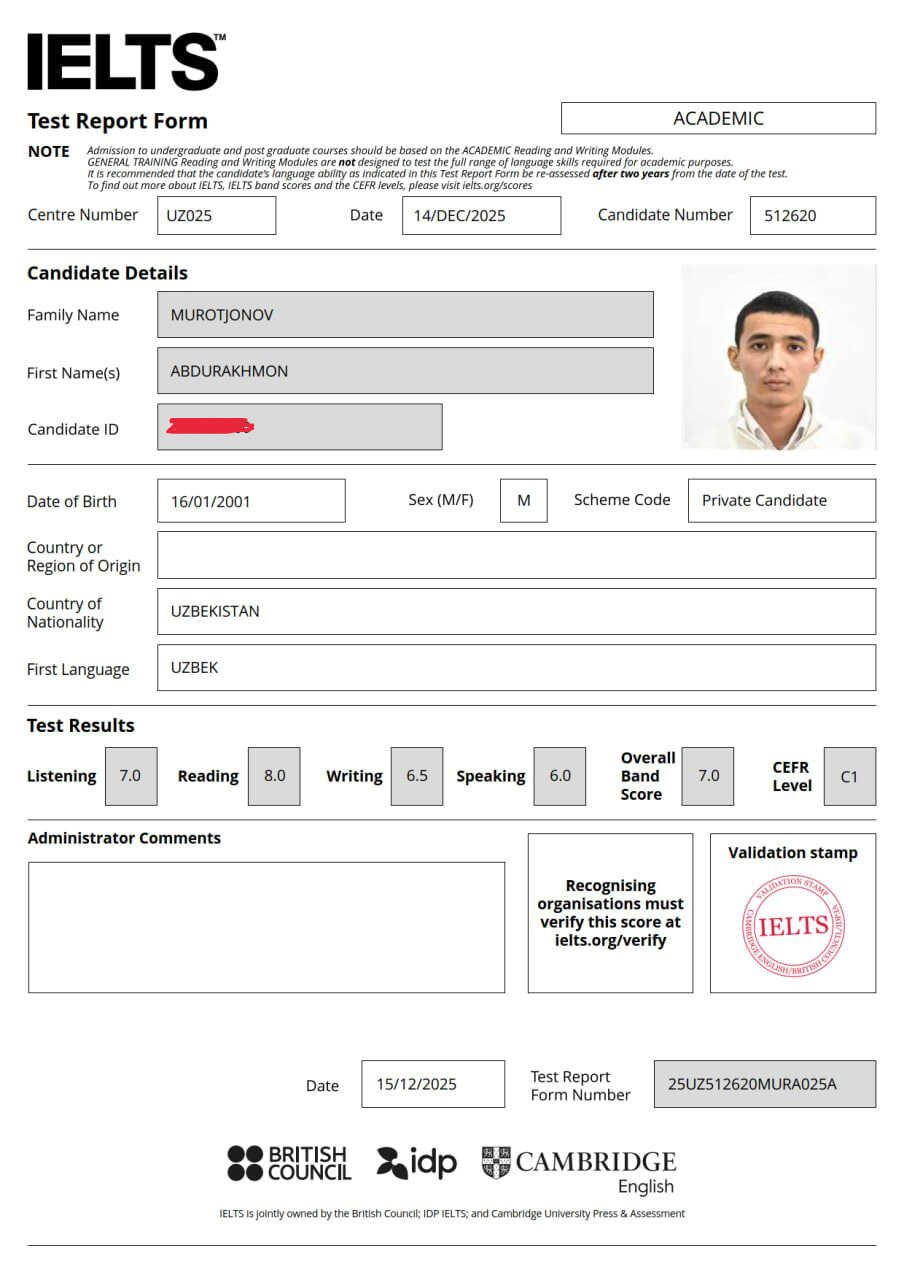Screen dimensions: 904x1280
Task: Click the test date field 14/DEC/2025
Action: click(x=481, y=216)
